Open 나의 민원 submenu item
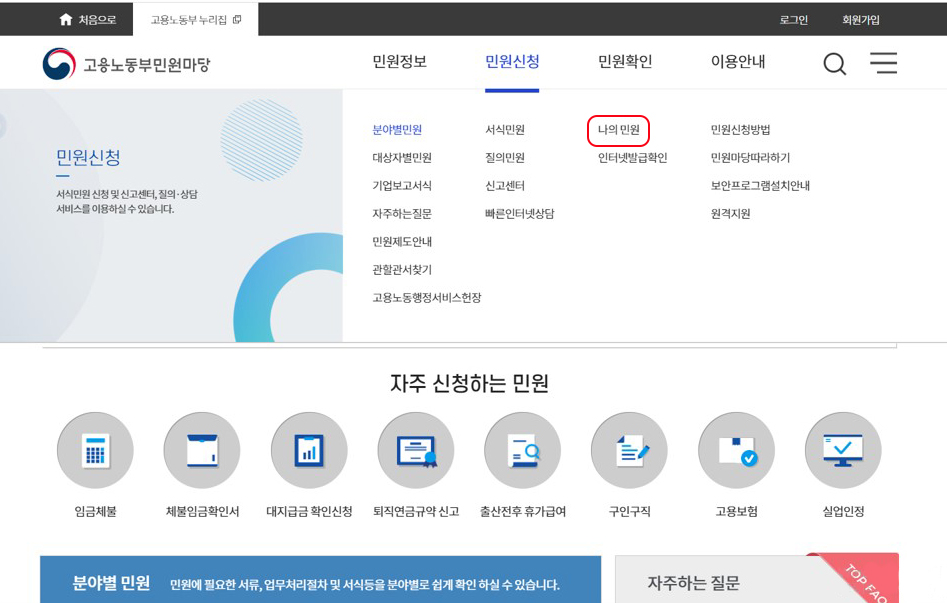 coord(618,130)
